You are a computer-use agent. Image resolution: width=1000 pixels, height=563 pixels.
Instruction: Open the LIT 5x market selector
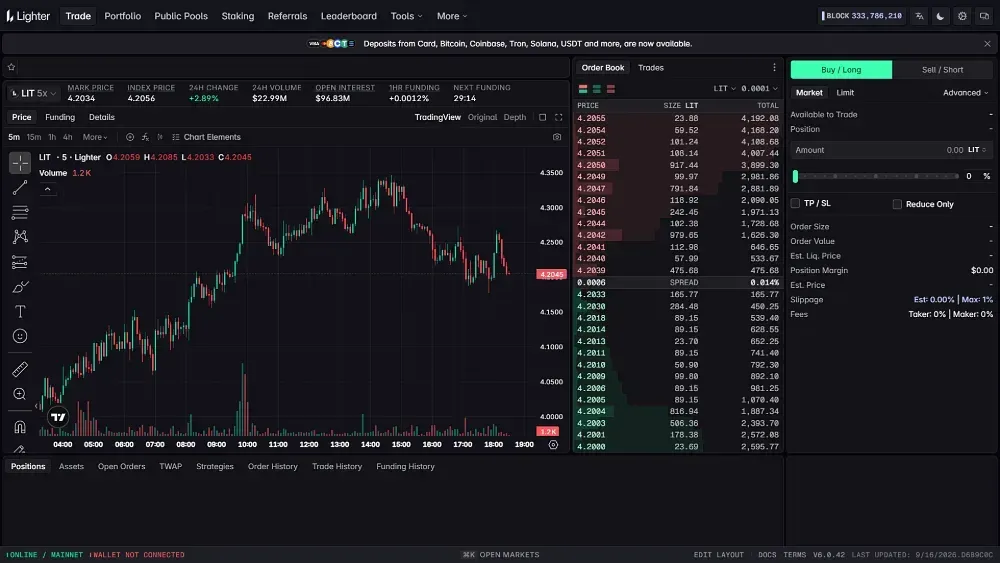pos(33,93)
